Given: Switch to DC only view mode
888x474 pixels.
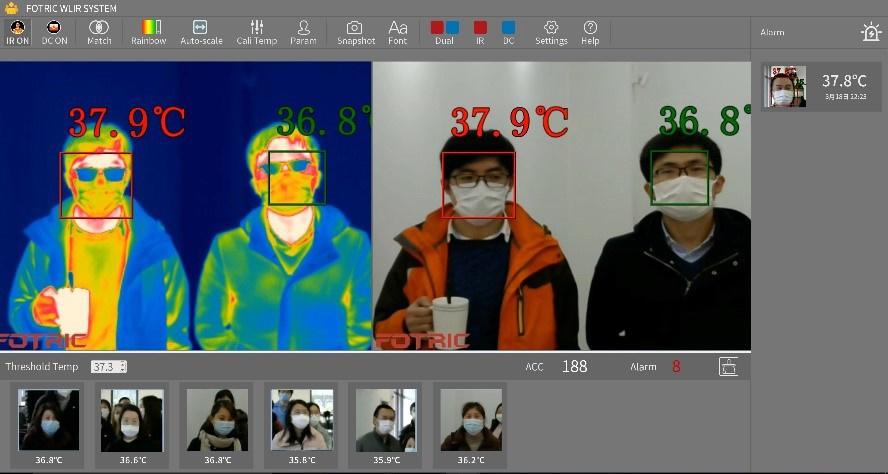Looking at the screenshot, I should pyautogui.click(x=508, y=32).
